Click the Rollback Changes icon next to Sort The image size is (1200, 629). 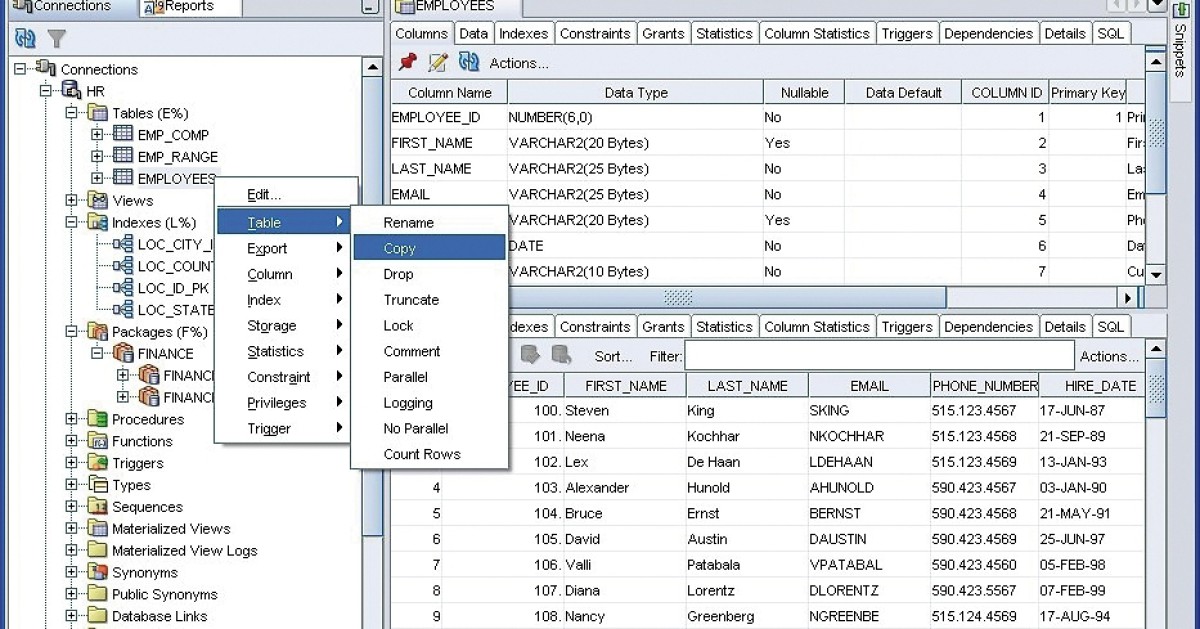(x=561, y=355)
